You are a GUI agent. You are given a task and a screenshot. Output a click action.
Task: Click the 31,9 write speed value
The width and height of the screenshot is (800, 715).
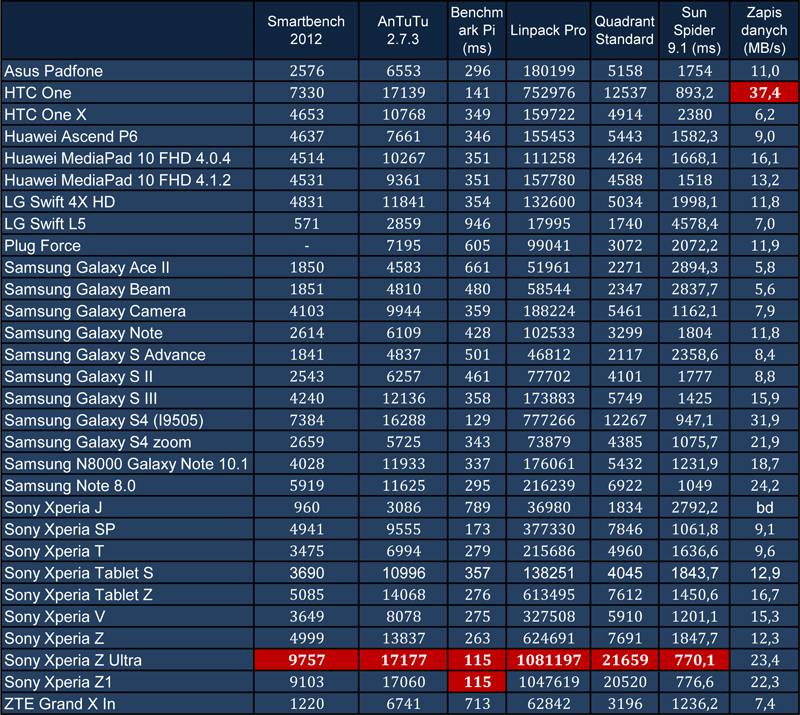[764, 420]
